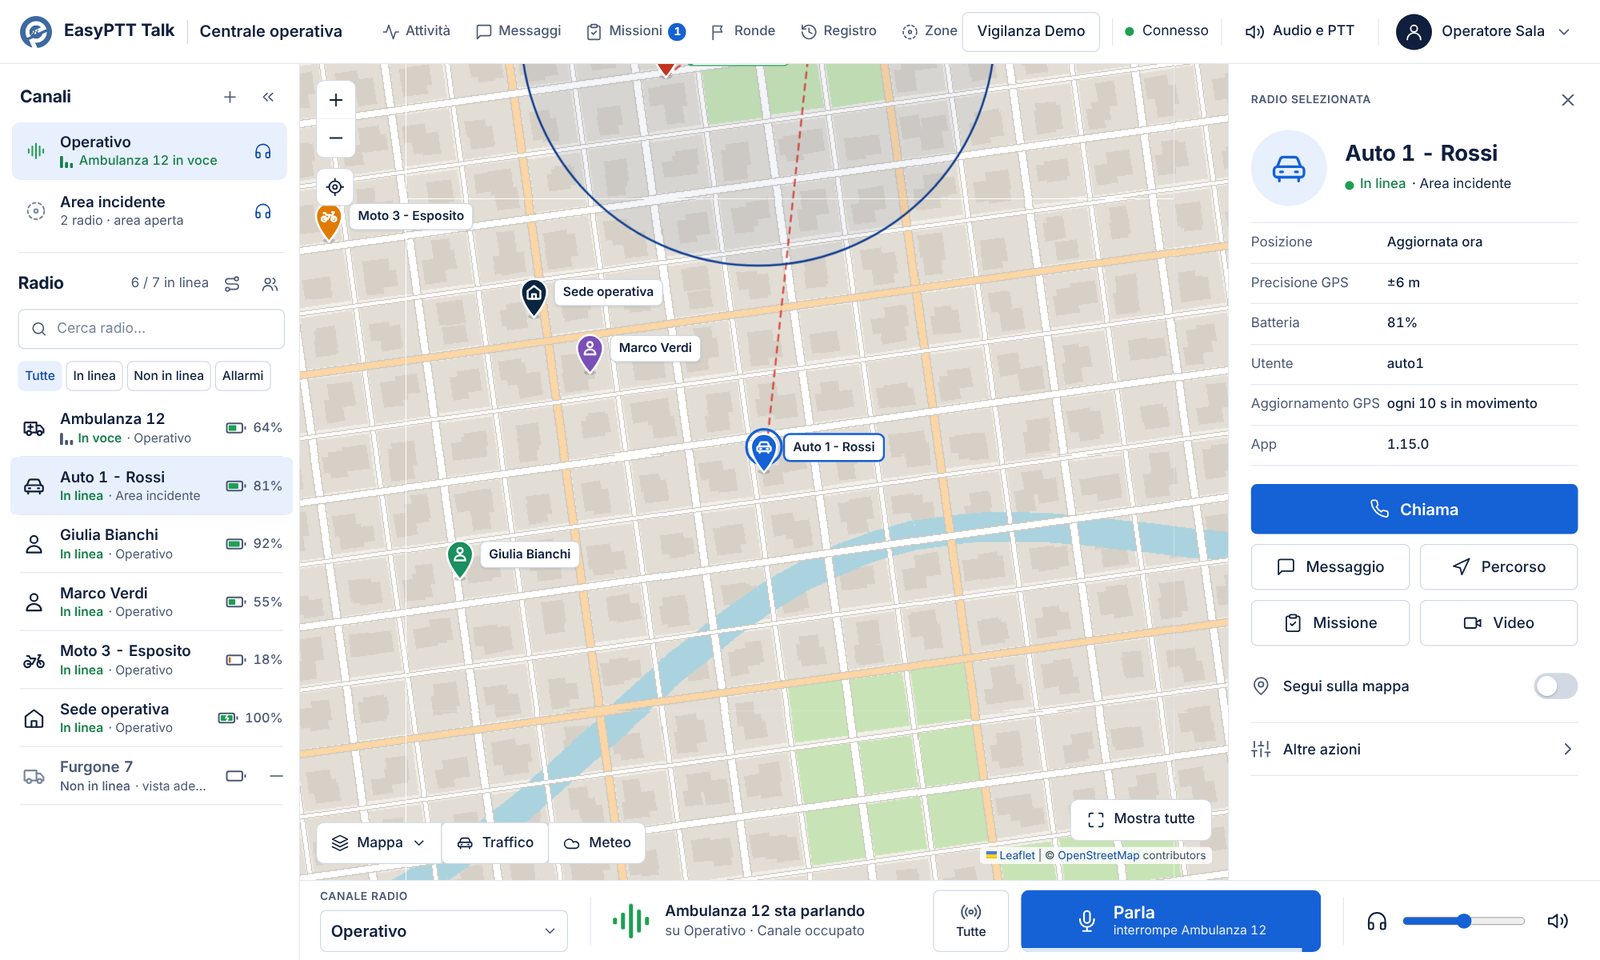Screen dimensions: 1600x960
Task: Click Auto 1 - Rossi car marker
Action: [764, 450]
